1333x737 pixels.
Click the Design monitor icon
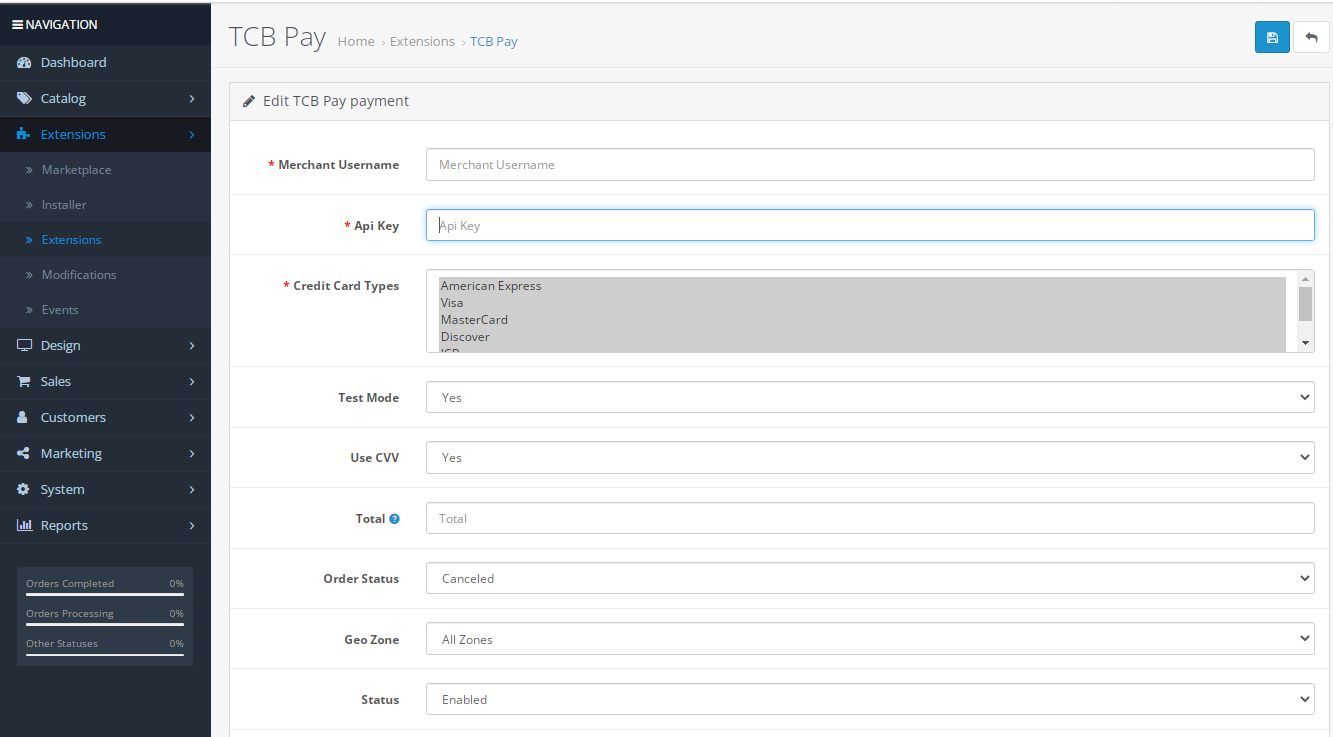click(24, 345)
